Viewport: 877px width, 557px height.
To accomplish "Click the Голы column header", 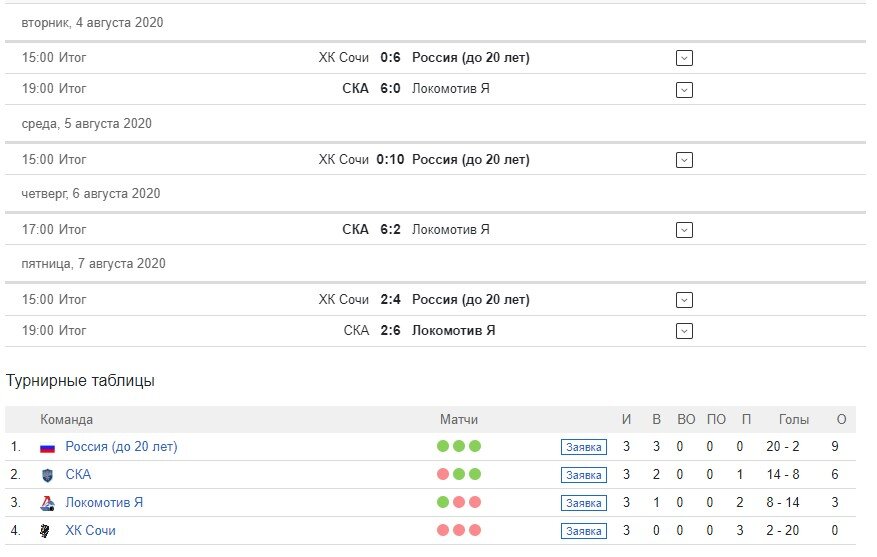I will click(x=794, y=419).
